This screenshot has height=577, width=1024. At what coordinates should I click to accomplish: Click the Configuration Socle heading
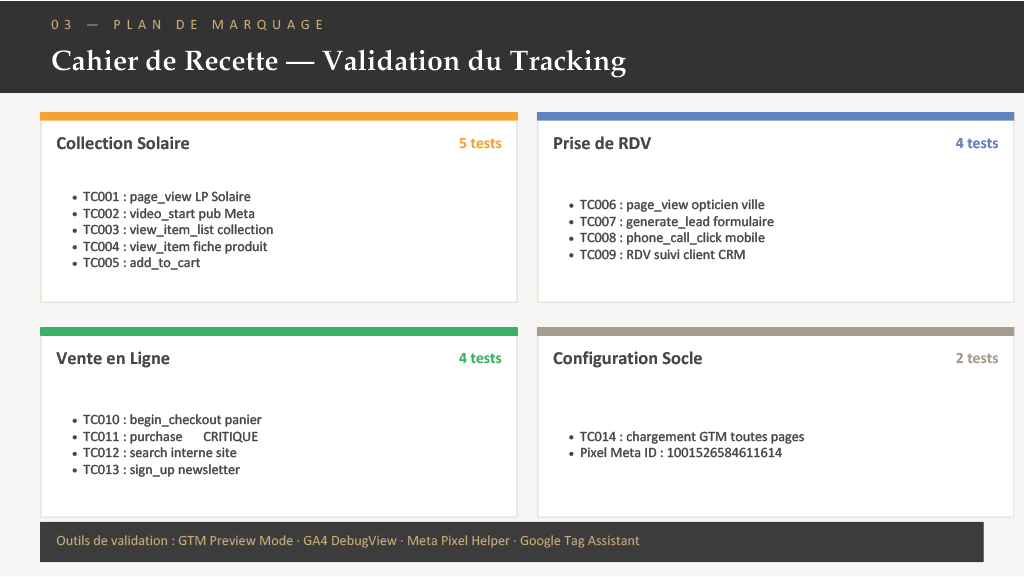[628, 358]
